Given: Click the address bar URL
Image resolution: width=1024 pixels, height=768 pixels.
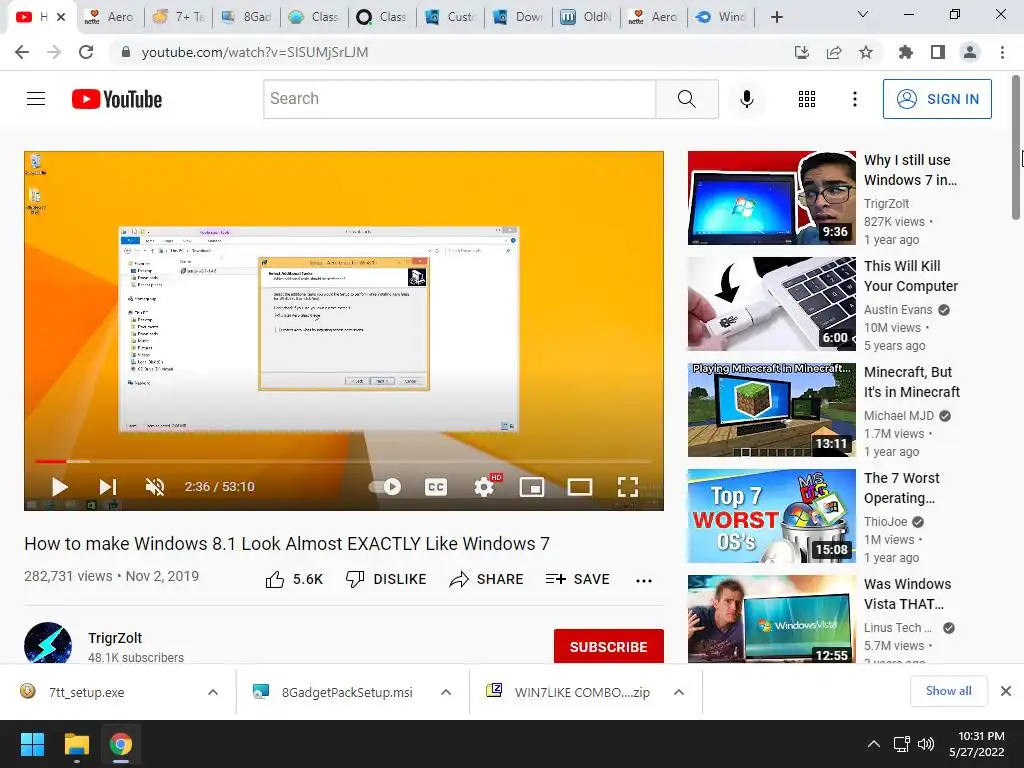Looking at the screenshot, I should click(255, 52).
